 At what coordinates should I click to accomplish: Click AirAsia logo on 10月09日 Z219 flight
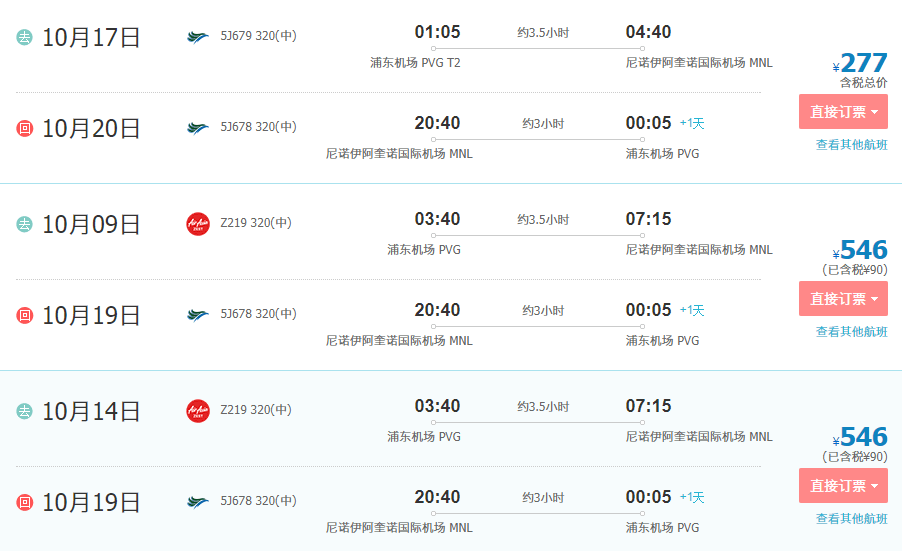coord(198,224)
